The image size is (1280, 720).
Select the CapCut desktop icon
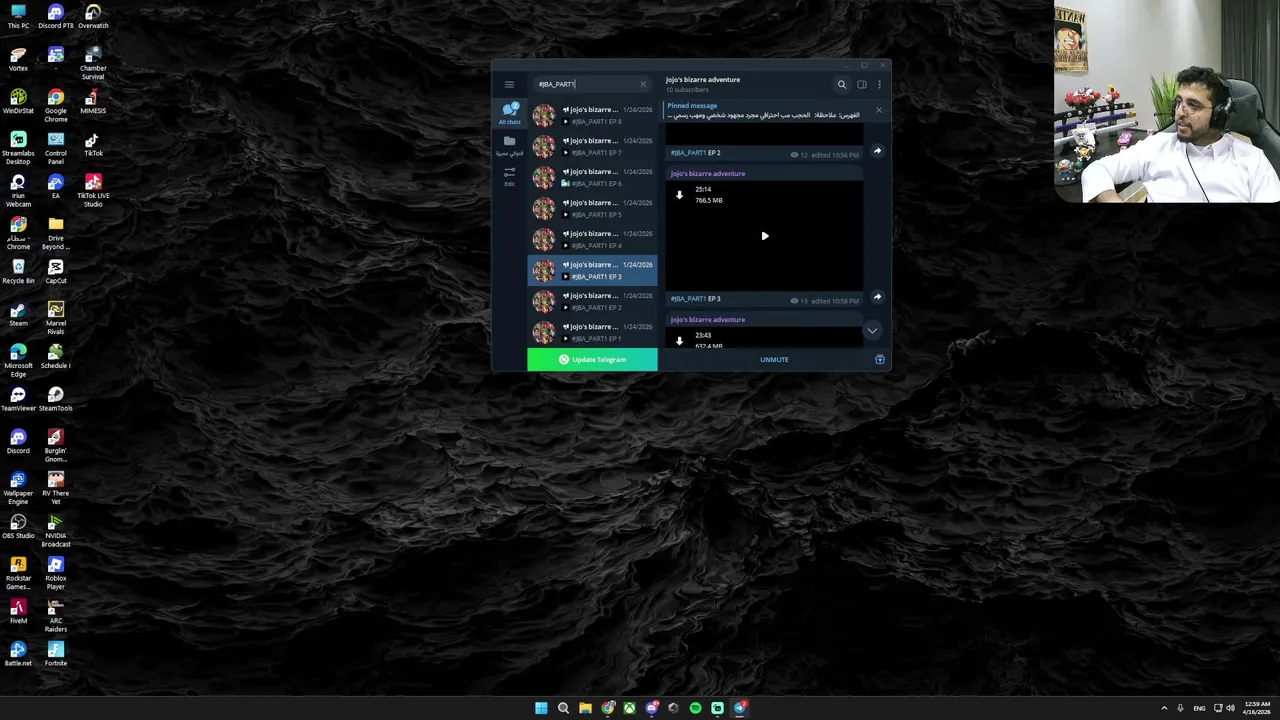tap(56, 271)
